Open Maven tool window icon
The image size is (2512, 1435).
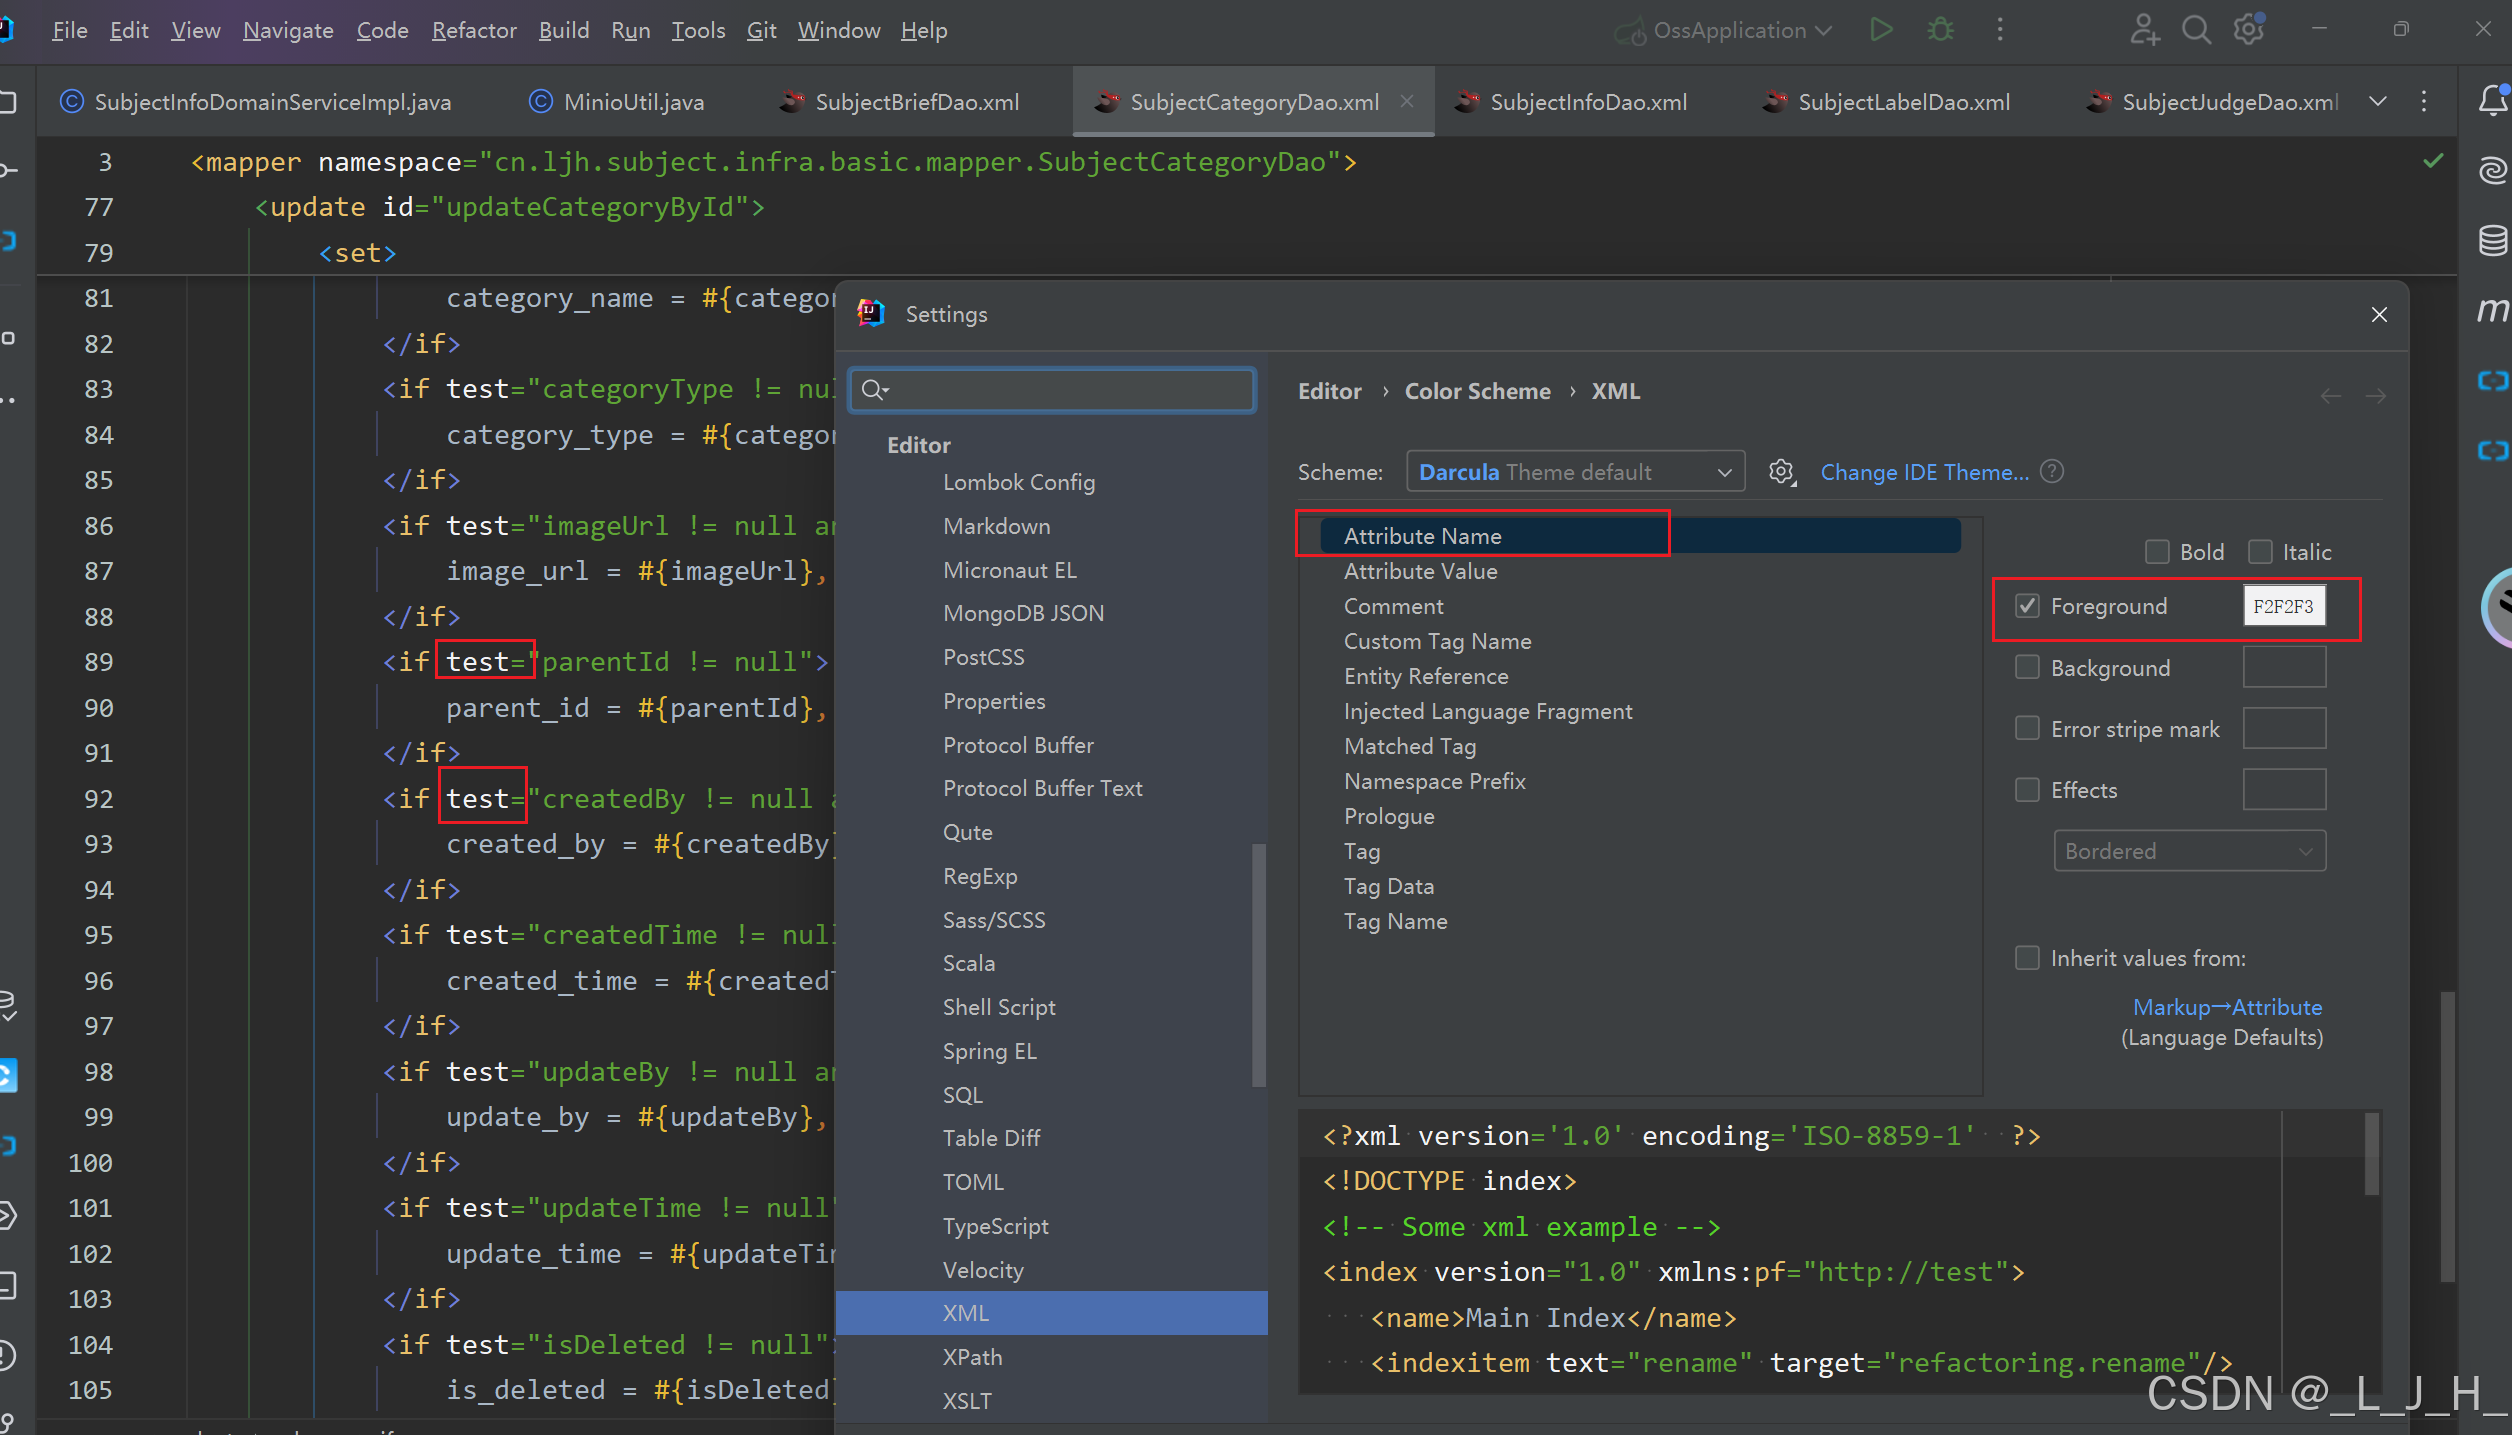coord(2492,310)
